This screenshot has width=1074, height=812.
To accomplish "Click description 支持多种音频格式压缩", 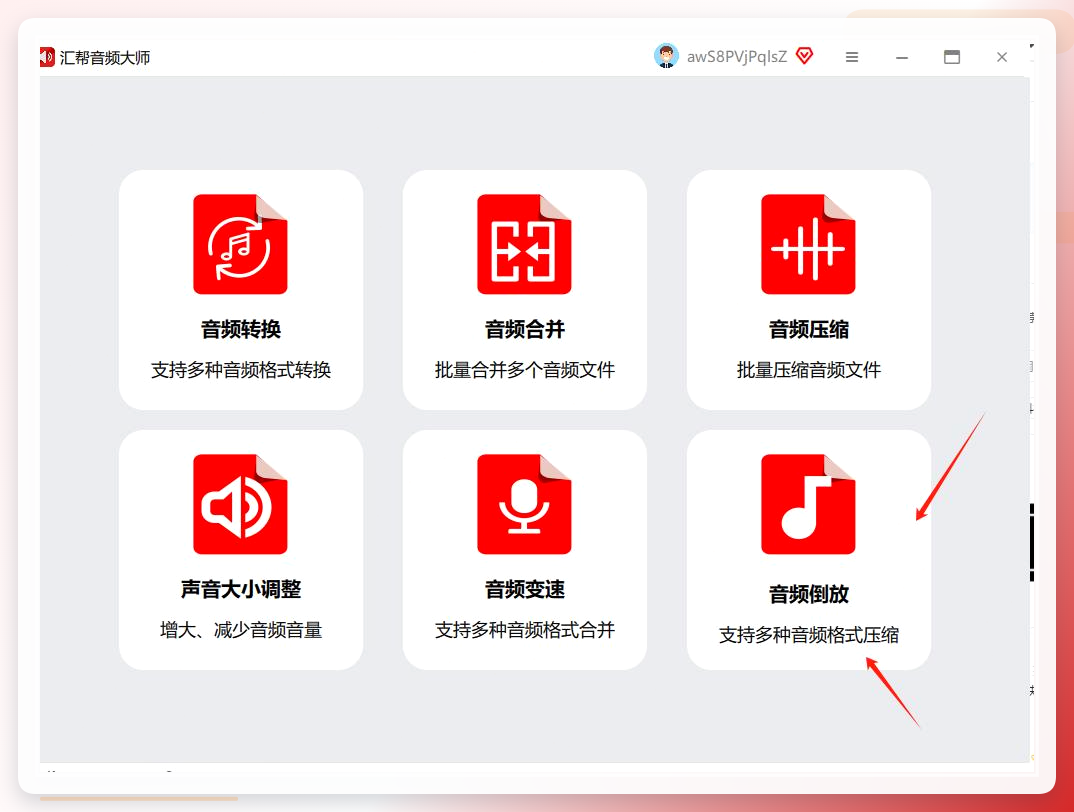I will (x=809, y=635).
